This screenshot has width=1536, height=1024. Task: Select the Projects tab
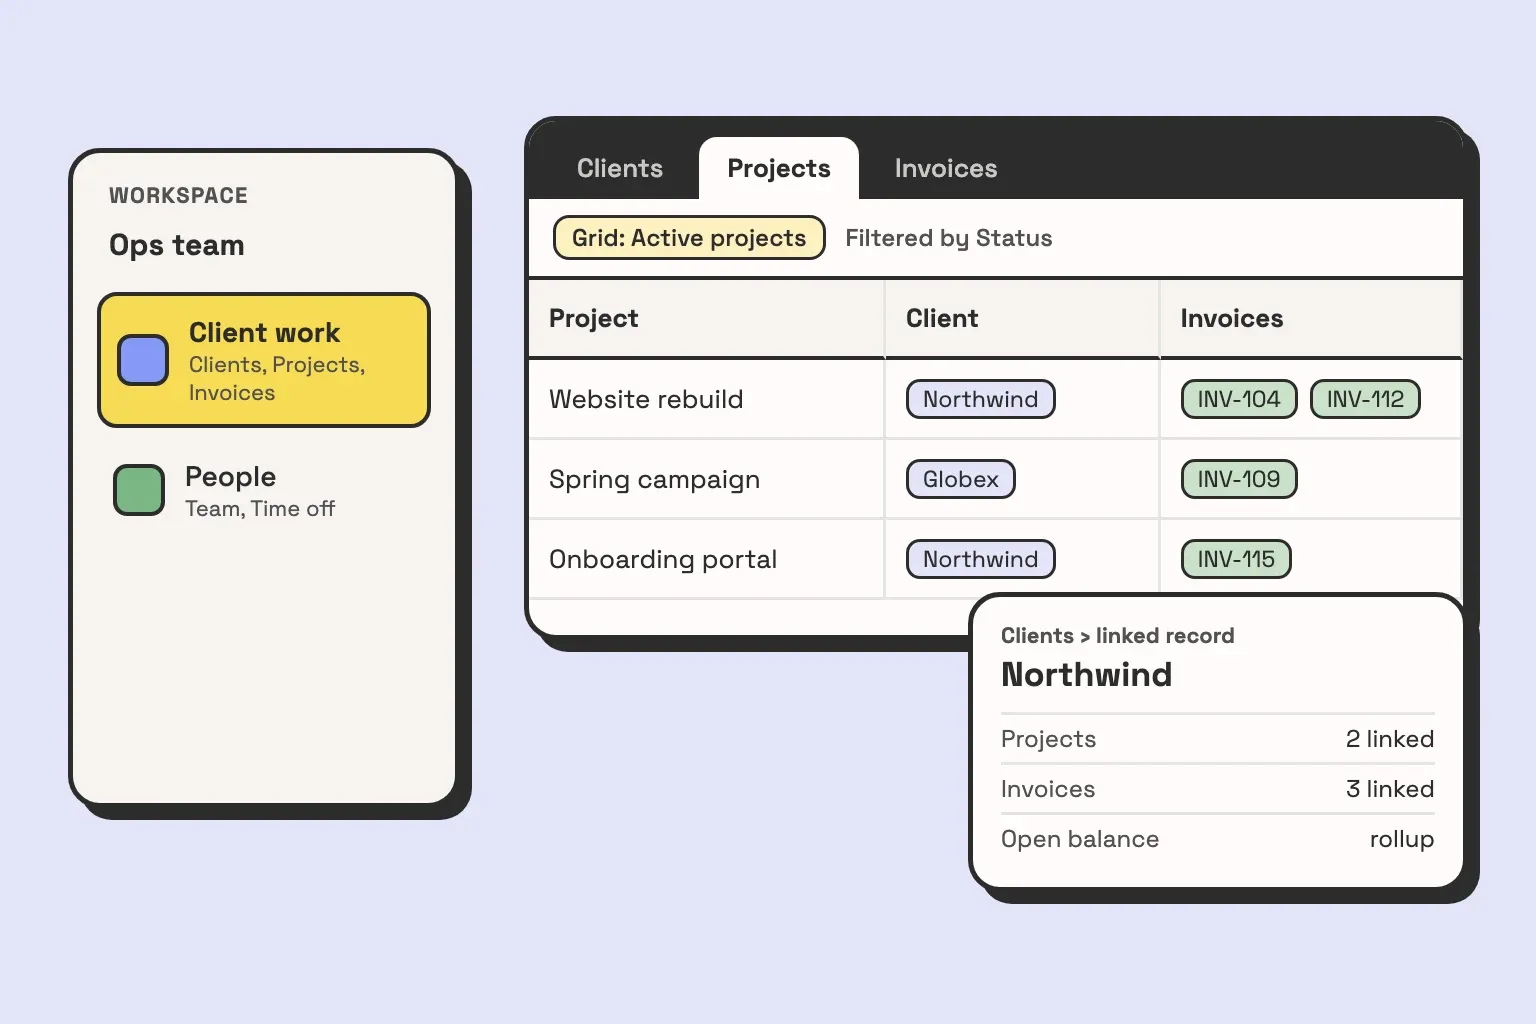coord(779,168)
